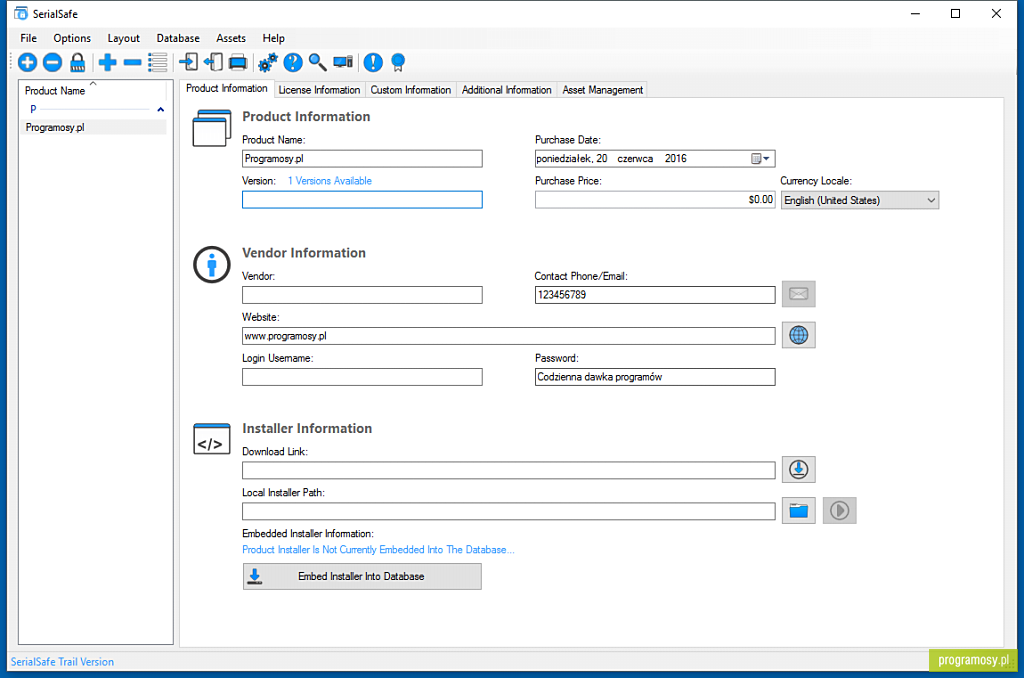1024x678 pixels.
Task: Click the plain plus add icon
Action: [x=108, y=63]
